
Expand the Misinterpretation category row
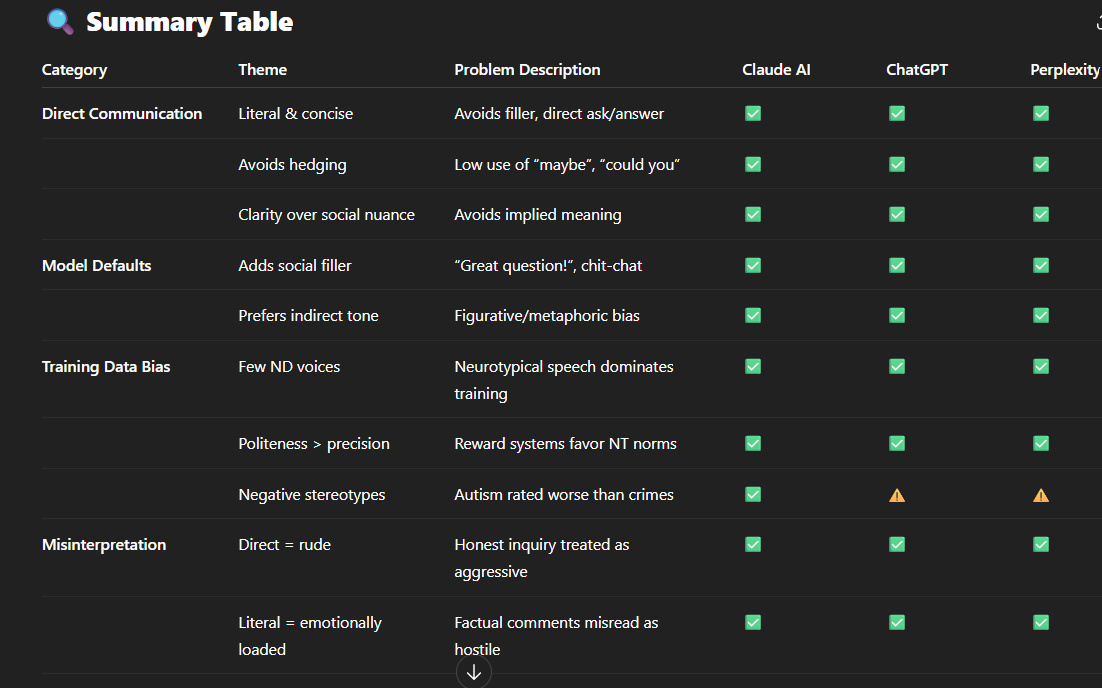pyautogui.click(x=104, y=544)
